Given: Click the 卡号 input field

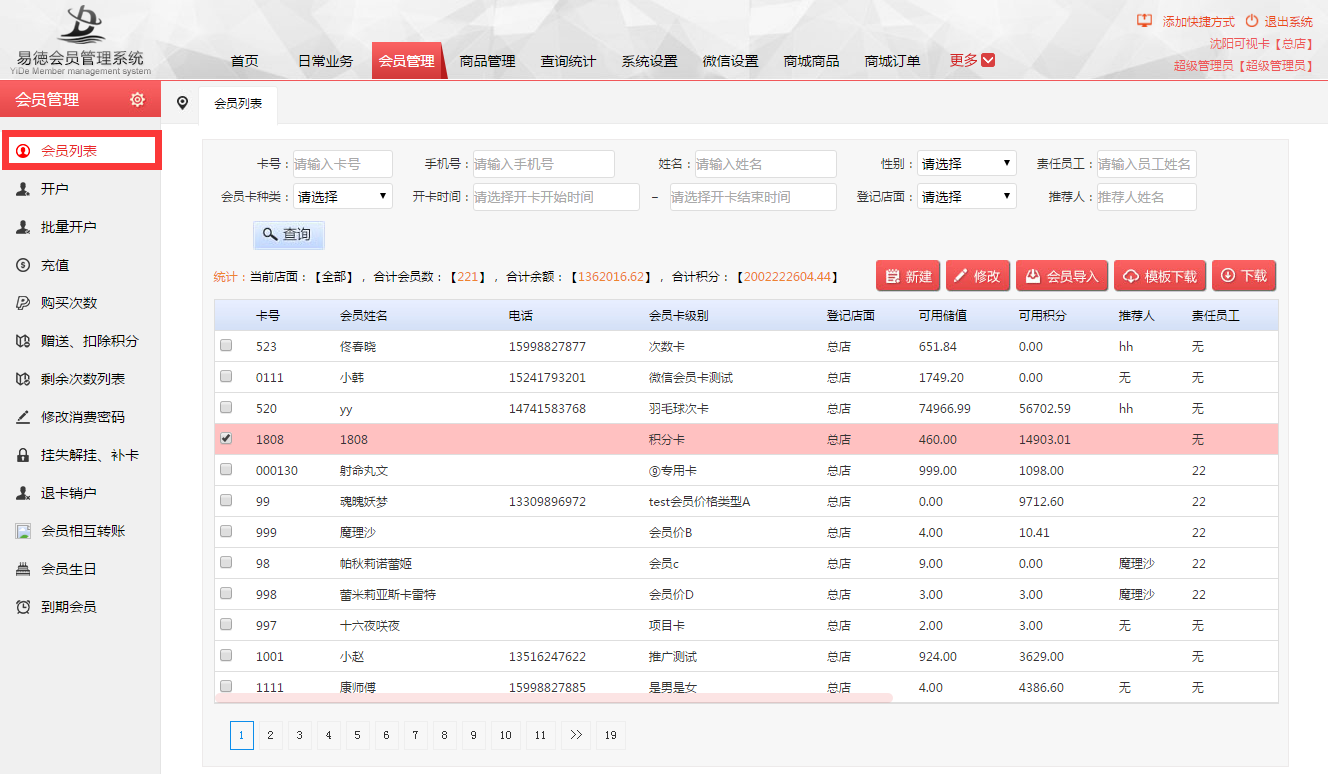Looking at the screenshot, I should [x=343, y=164].
